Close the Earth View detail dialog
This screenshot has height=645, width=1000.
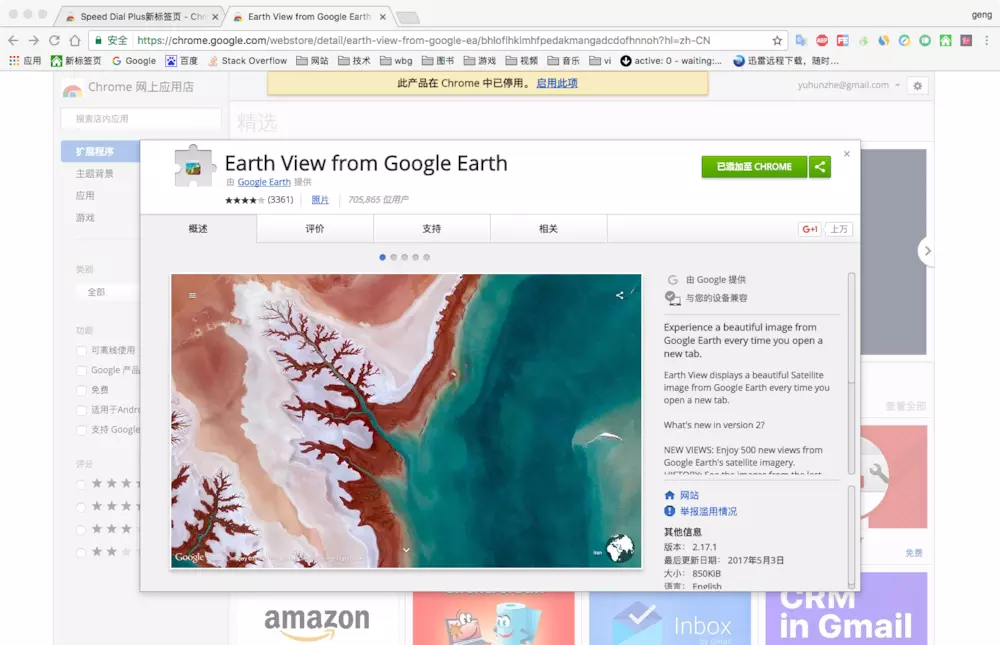pyautogui.click(x=846, y=154)
